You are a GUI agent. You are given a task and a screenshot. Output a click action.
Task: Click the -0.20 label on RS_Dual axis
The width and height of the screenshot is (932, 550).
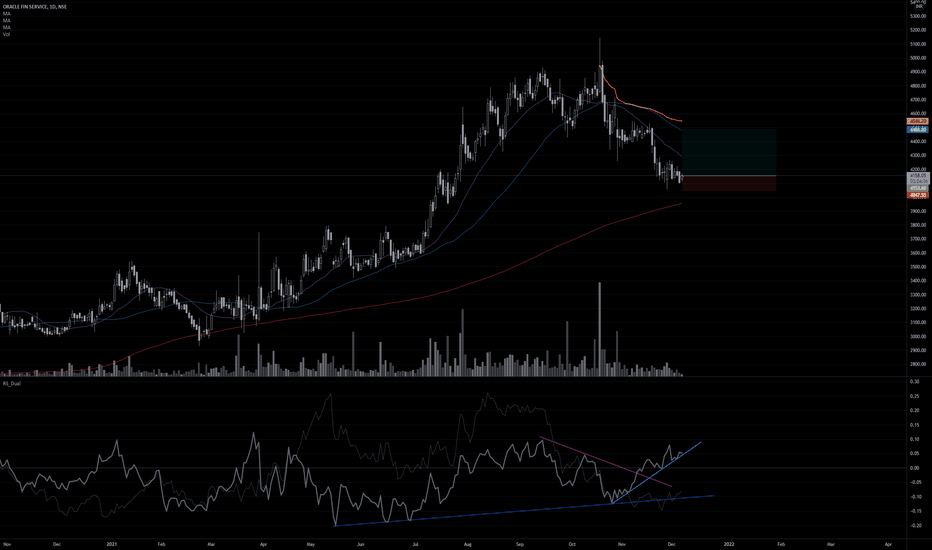pyautogui.click(x=914, y=526)
